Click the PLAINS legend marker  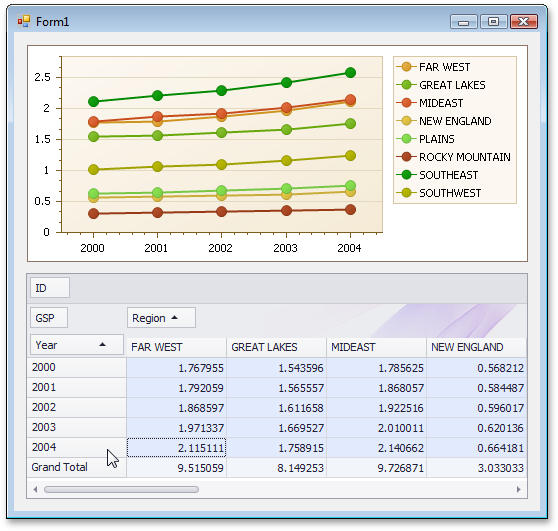click(406, 139)
